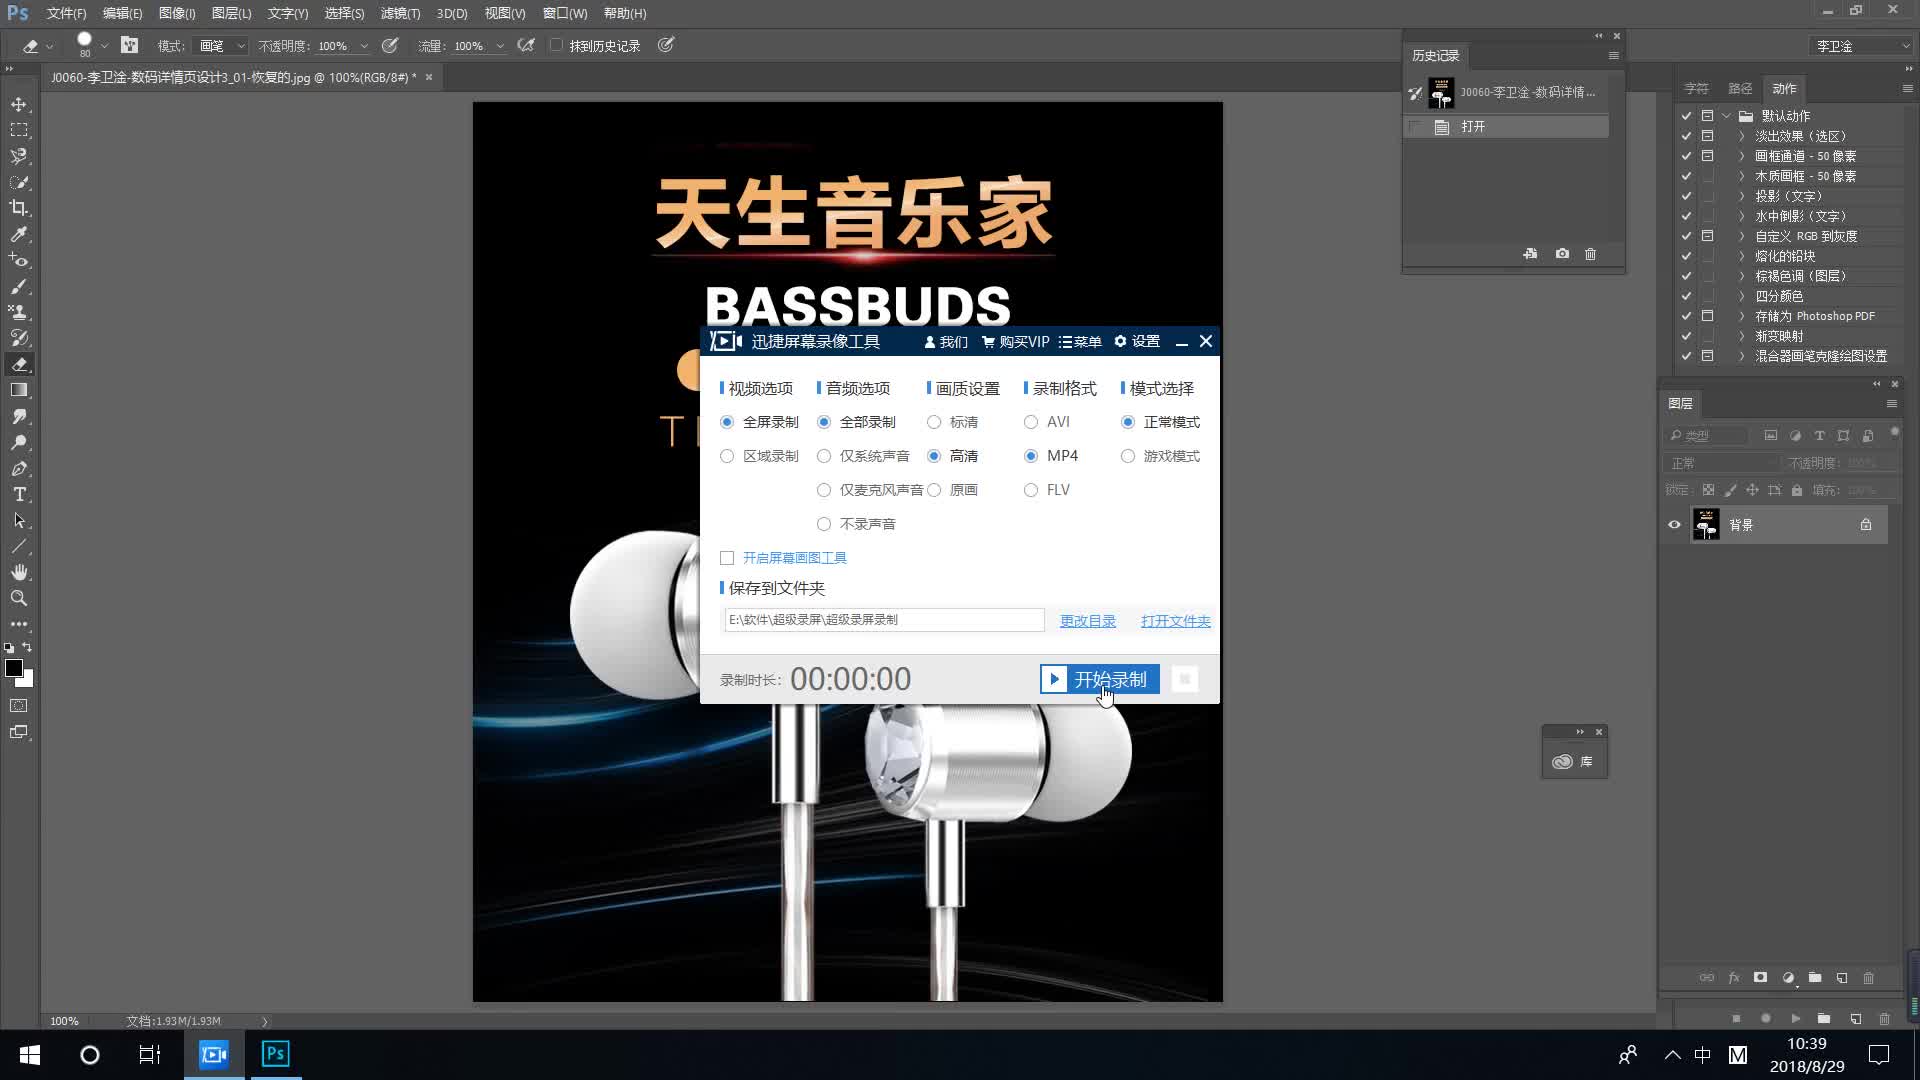Switch to the 路径 panel tab

click(x=1740, y=88)
